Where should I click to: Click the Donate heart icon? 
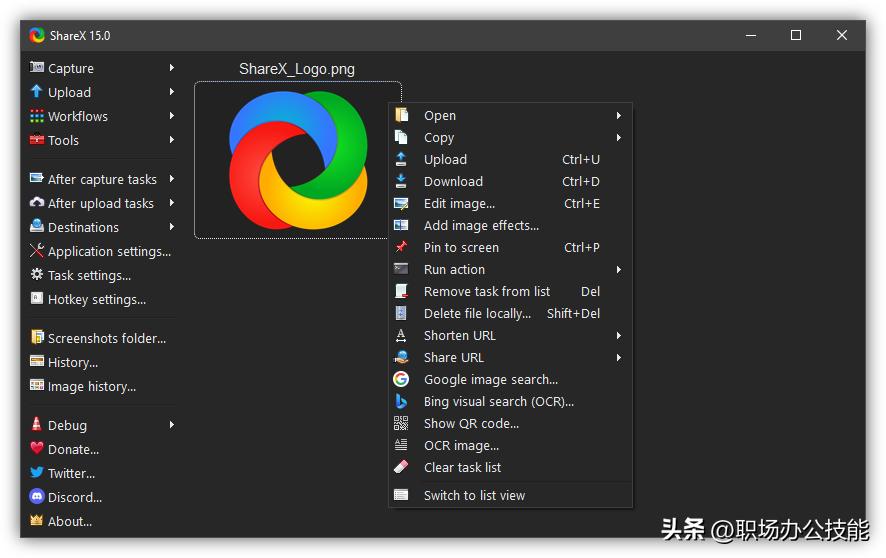(x=37, y=449)
